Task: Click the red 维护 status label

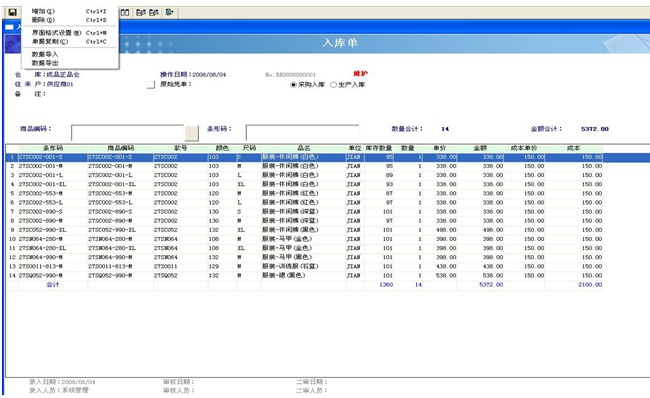Action: pyautogui.click(x=360, y=74)
